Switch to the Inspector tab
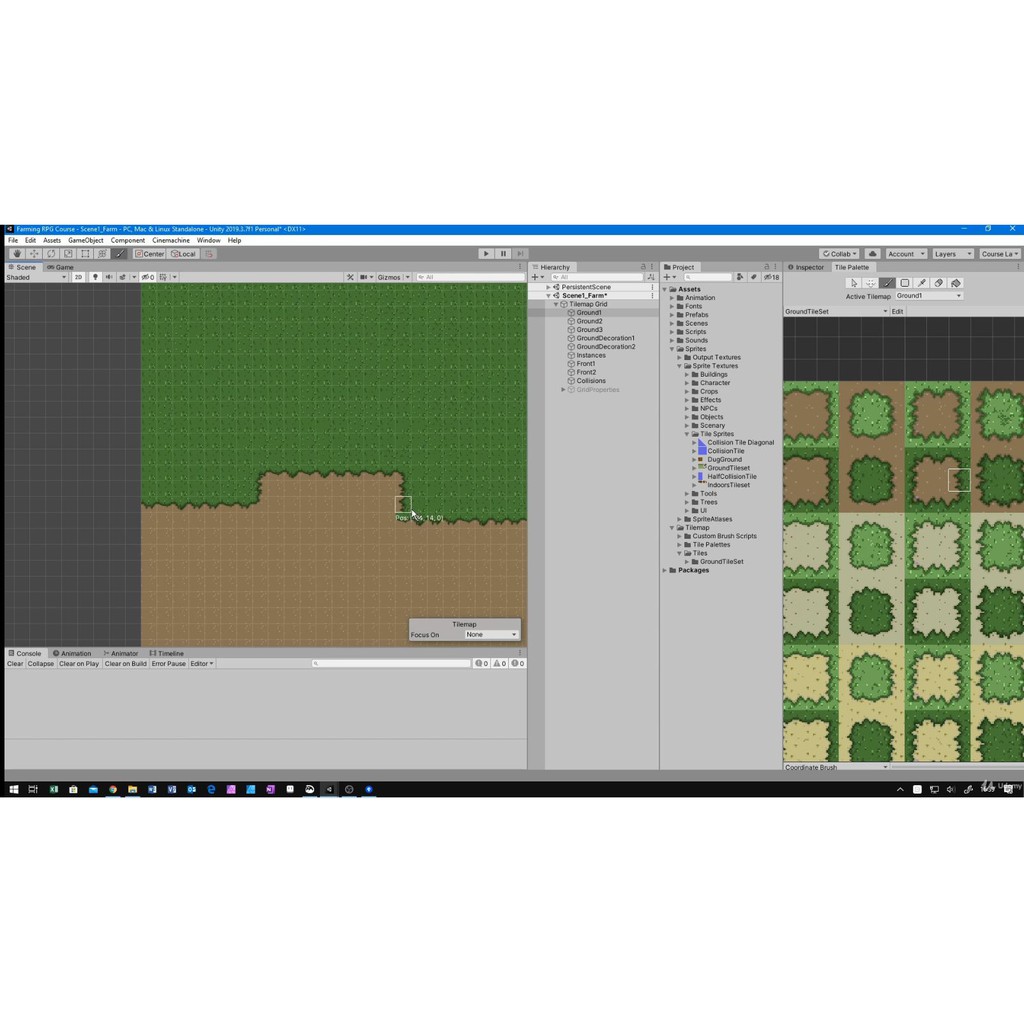The image size is (1024, 1024). 806,267
